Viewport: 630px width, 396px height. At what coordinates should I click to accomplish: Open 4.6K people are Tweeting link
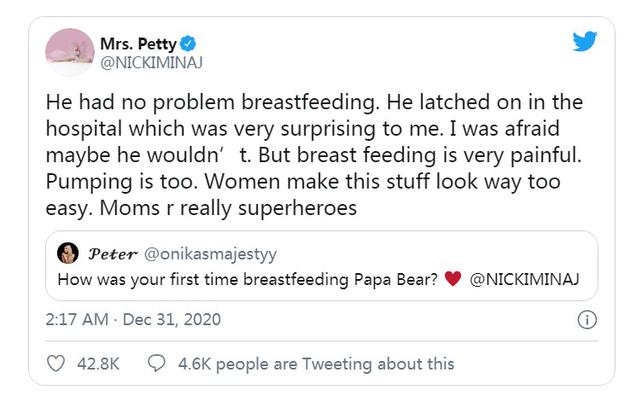tap(316, 364)
